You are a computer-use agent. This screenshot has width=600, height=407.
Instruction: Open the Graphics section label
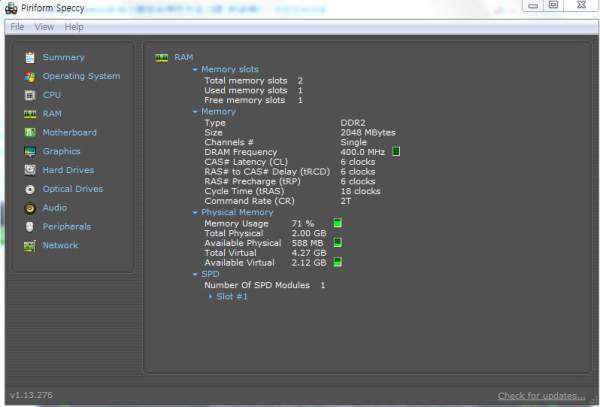pyautogui.click(x=61, y=151)
